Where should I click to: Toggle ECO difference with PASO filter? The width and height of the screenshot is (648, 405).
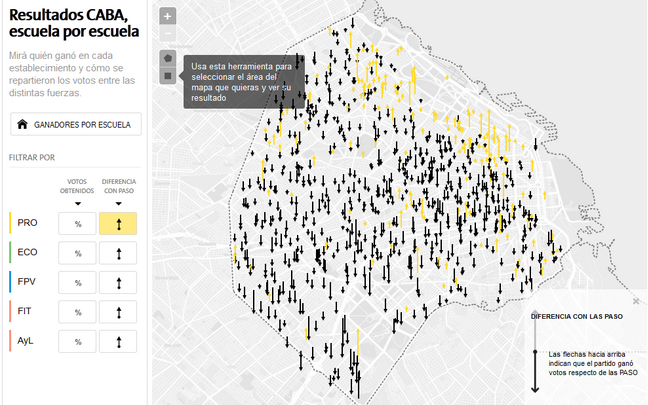coord(118,253)
